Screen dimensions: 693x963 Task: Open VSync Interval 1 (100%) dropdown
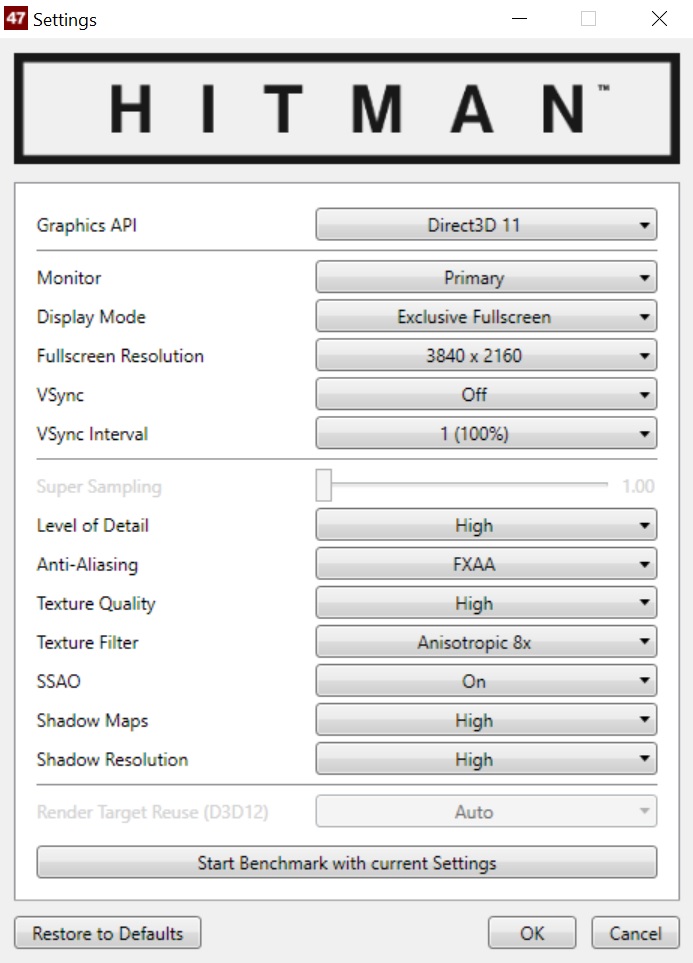tap(486, 434)
